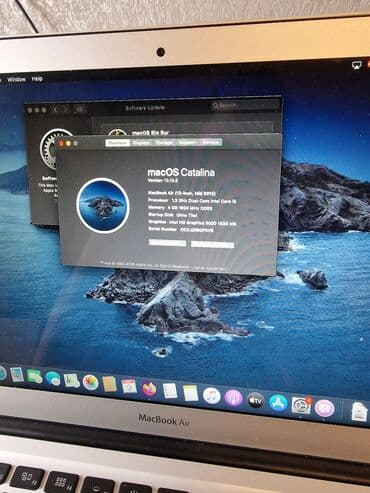The height and width of the screenshot is (493, 370).
Task: Click Version number under macOS Catalina
Action: click(x=163, y=180)
